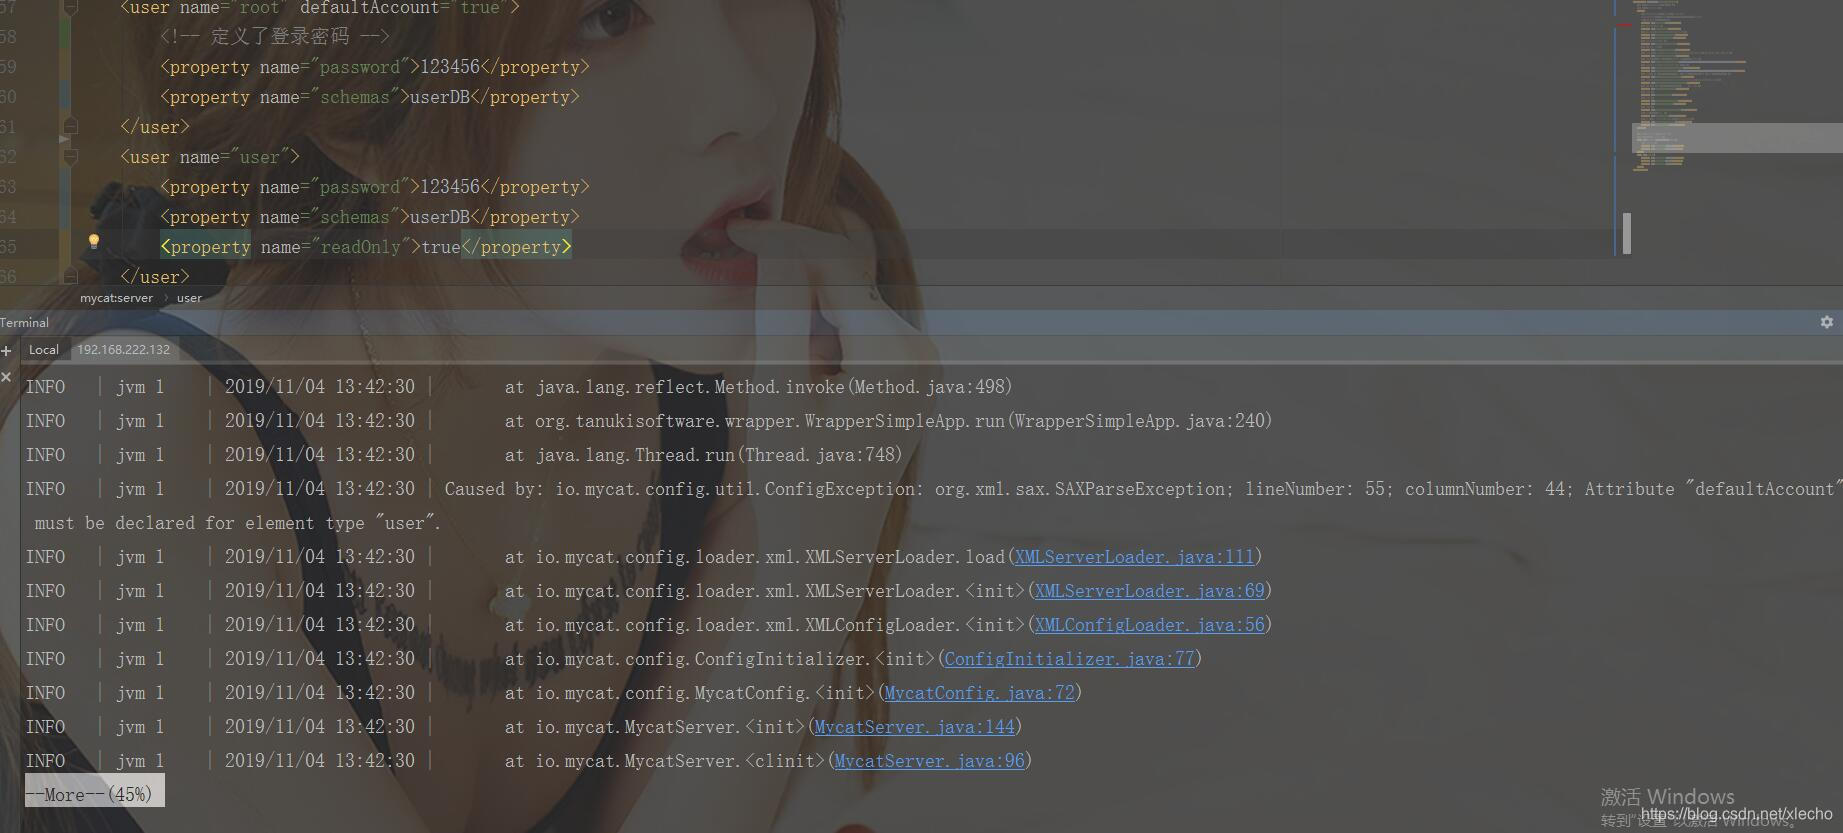
Task: Click the Chinese comment line in the editor
Action: 275,37
